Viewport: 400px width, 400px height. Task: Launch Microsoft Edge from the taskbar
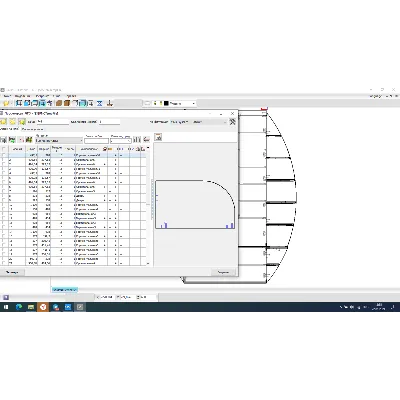[x=19, y=307]
